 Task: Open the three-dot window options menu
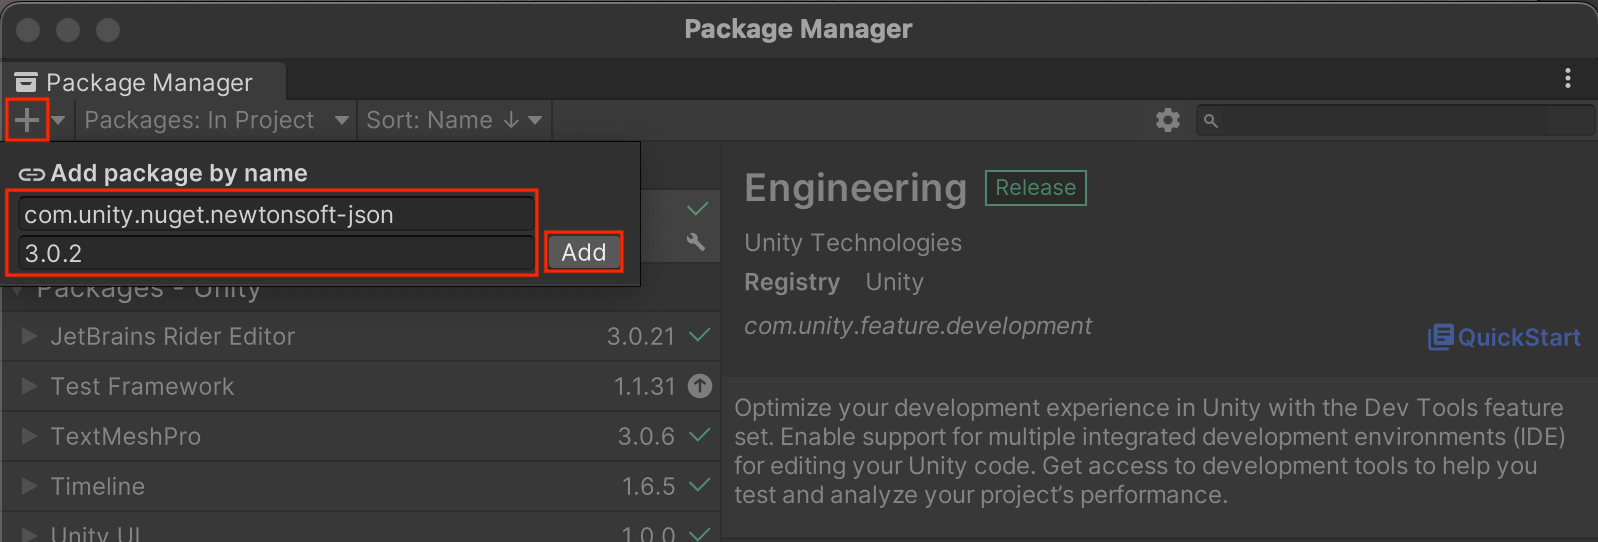coord(1567,78)
